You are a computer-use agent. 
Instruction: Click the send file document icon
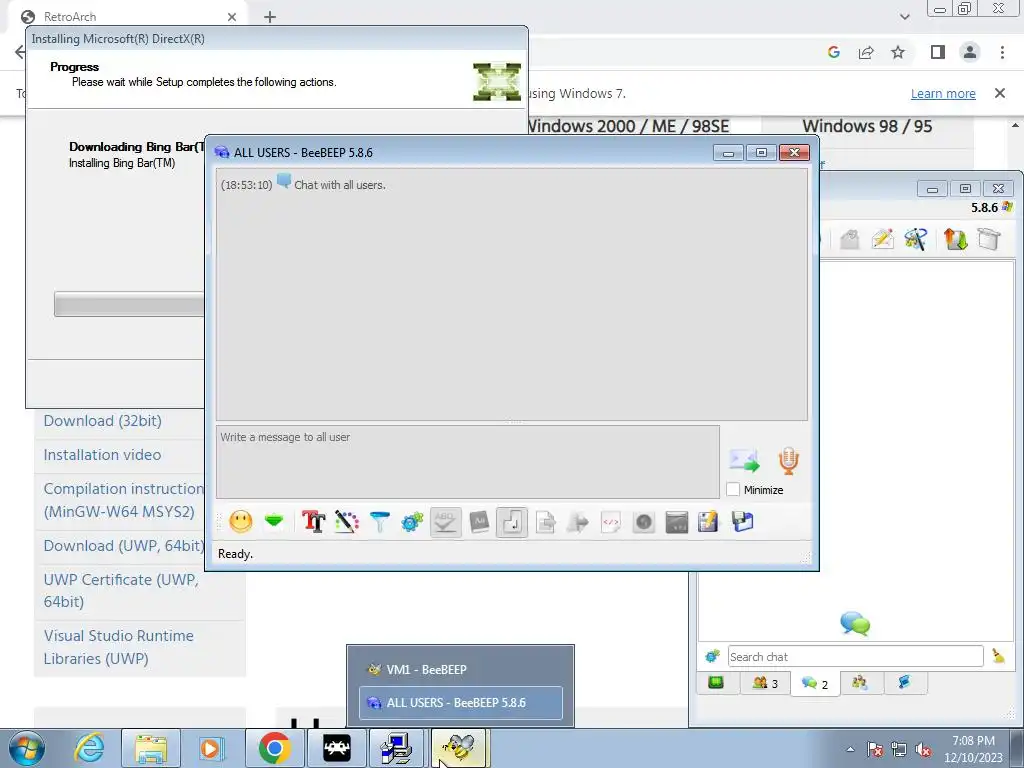coord(545,522)
